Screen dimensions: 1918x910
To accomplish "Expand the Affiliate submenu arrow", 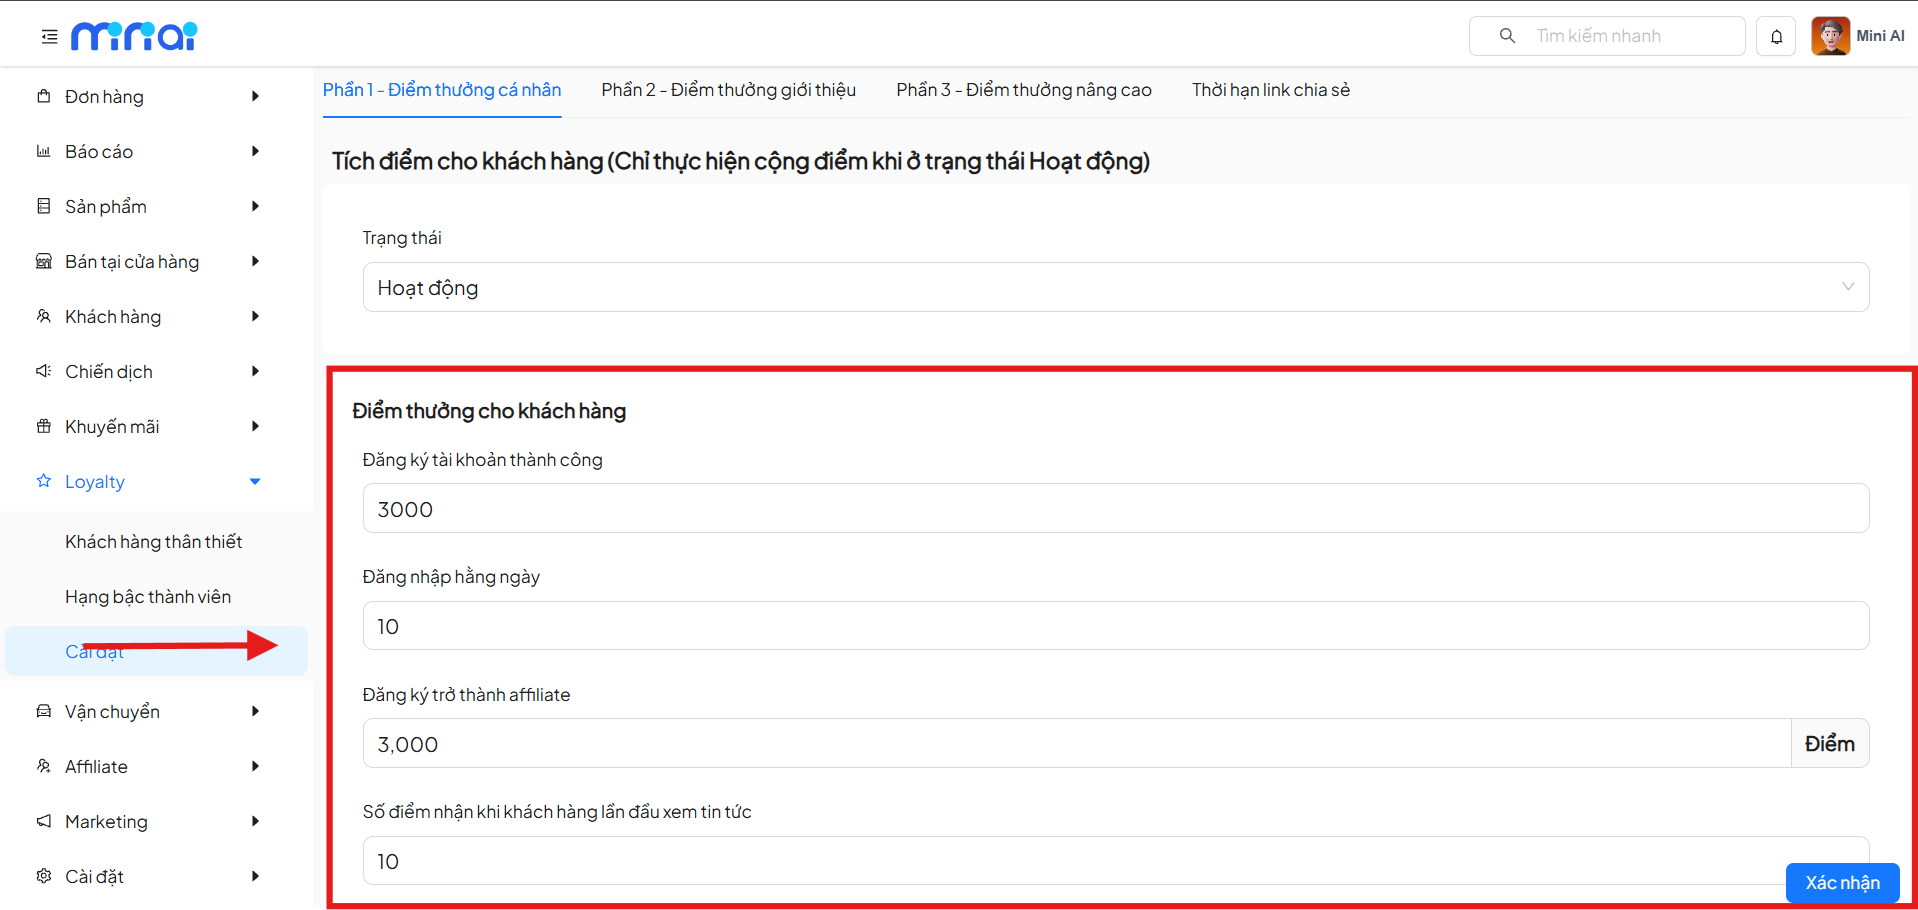I will [255, 767].
